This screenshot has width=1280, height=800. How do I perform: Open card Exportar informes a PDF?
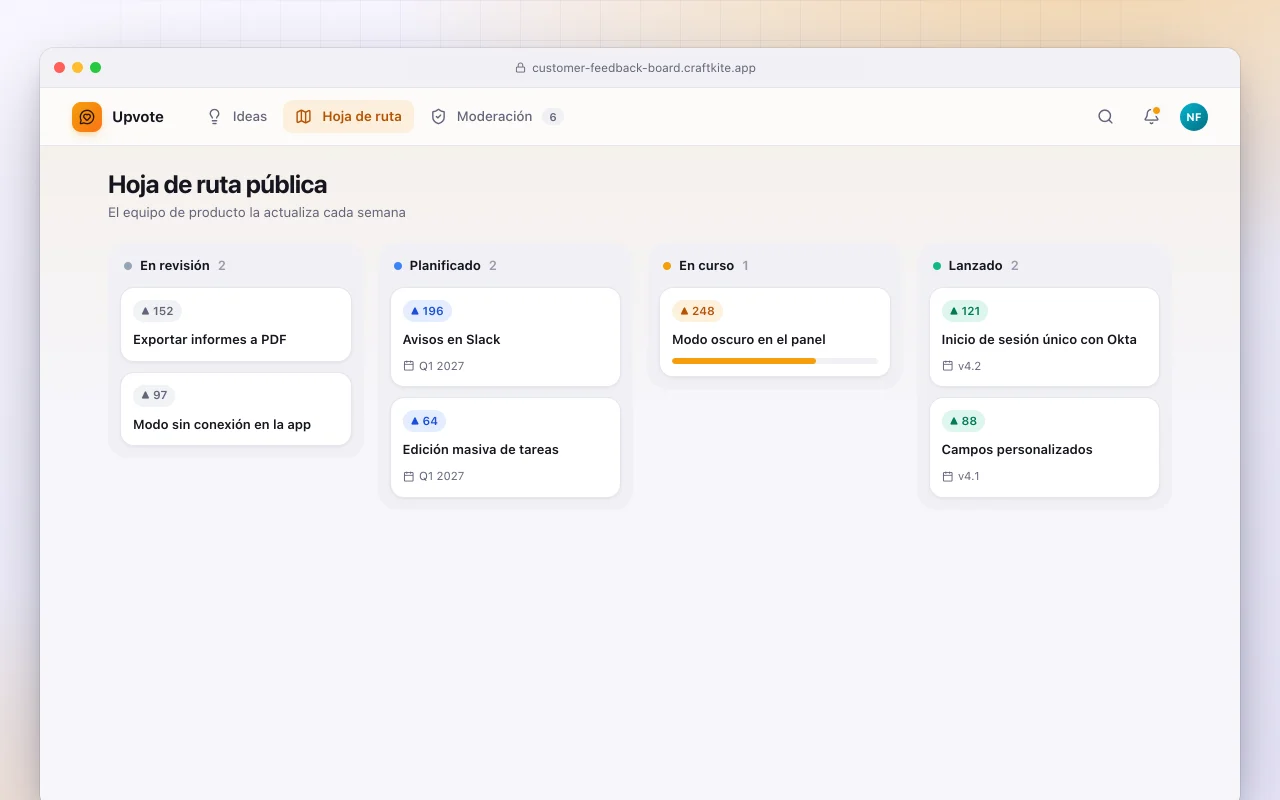pyautogui.click(x=236, y=324)
